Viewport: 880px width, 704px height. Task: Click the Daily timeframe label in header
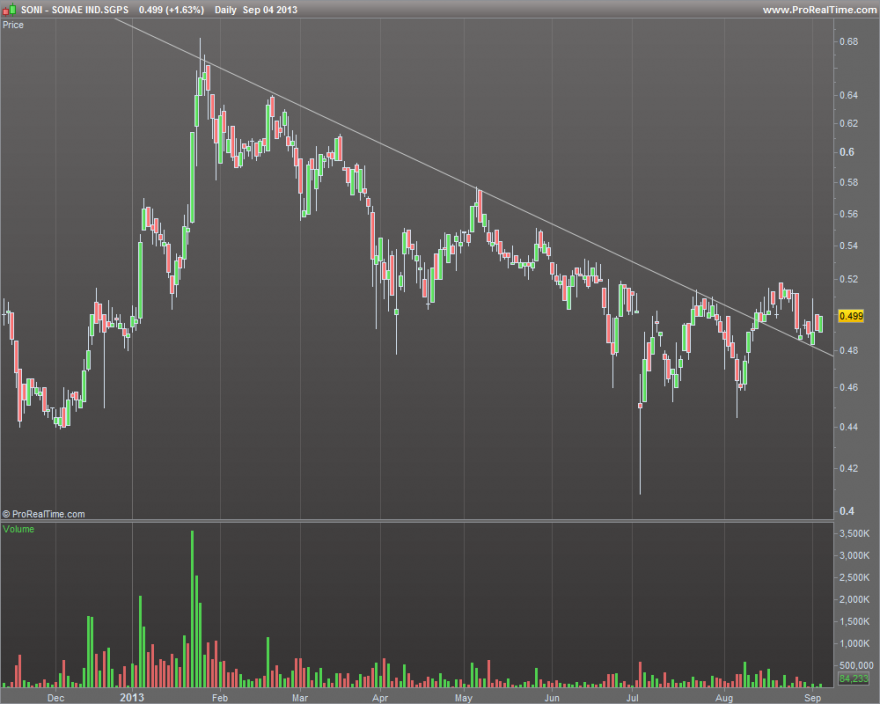click(x=225, y=10)
